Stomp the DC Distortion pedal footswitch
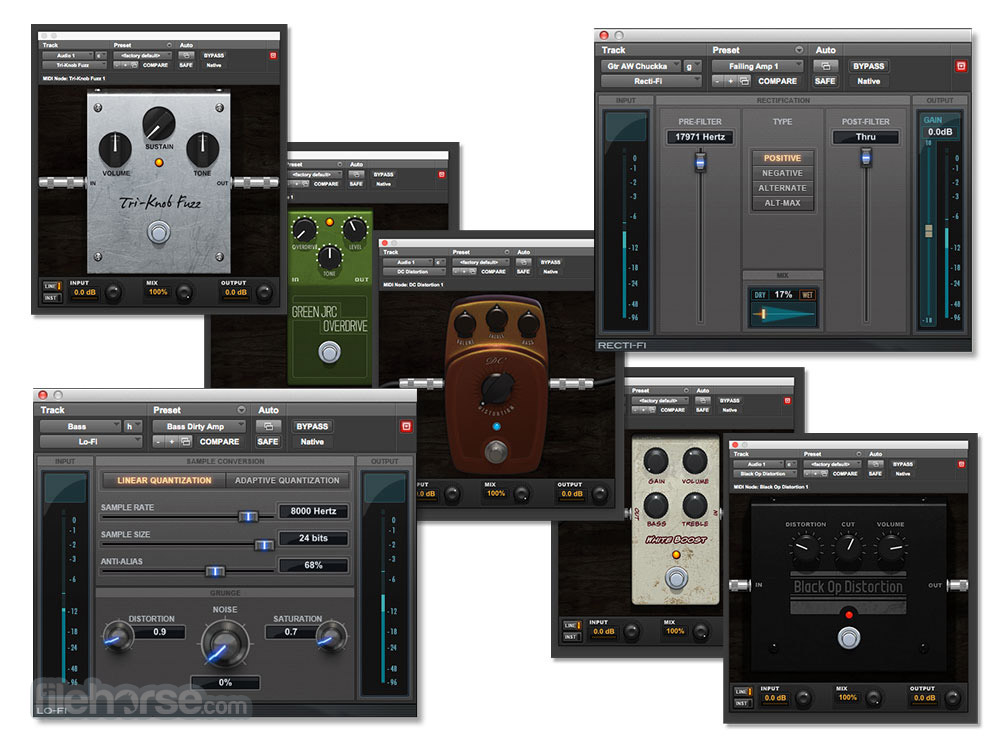Image resolution: width=1000 pixels, height=750 pixels. point(496,451)
